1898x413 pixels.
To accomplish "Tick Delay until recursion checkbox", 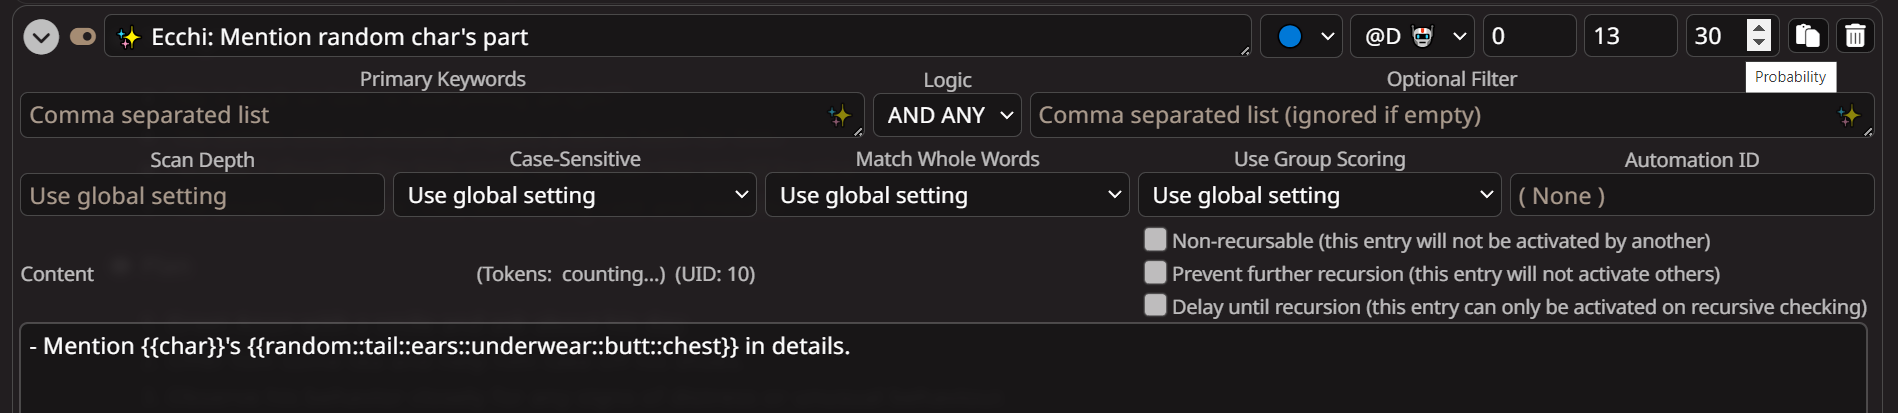I will pyautogui.click(x=1155, y=306).
